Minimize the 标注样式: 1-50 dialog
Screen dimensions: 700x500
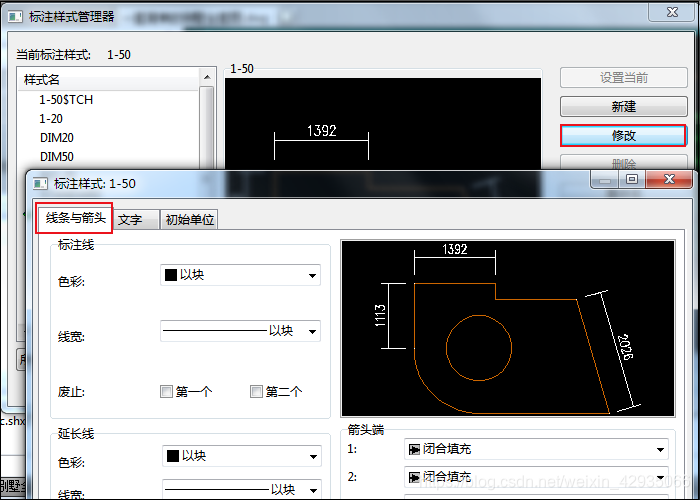(605, 179)
